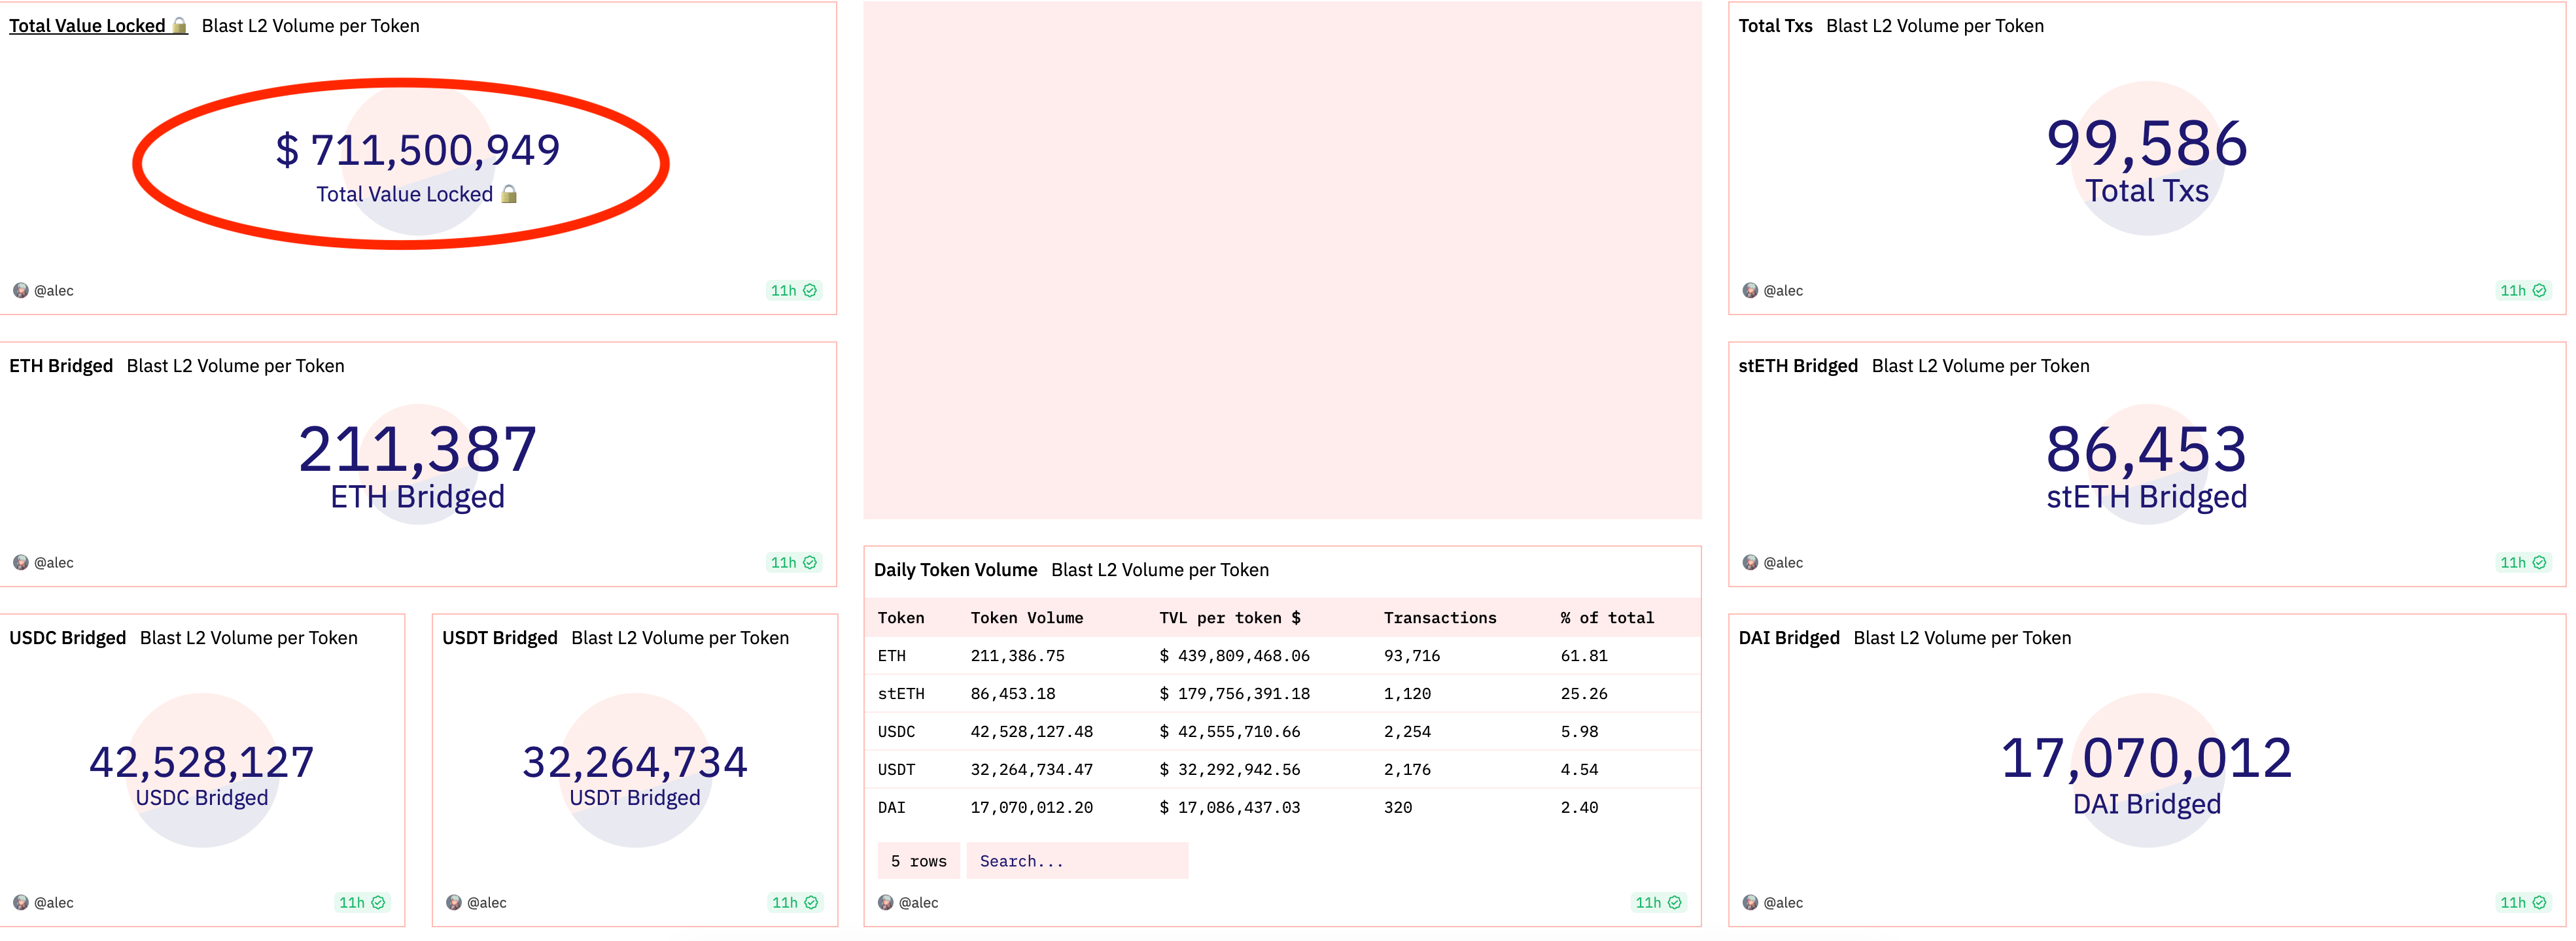Image resolution: width=2576 pixels, height=941 pixels.
Task: Click the 11h status badge in Daily Token Volume card
Action: coord(1658,903)
